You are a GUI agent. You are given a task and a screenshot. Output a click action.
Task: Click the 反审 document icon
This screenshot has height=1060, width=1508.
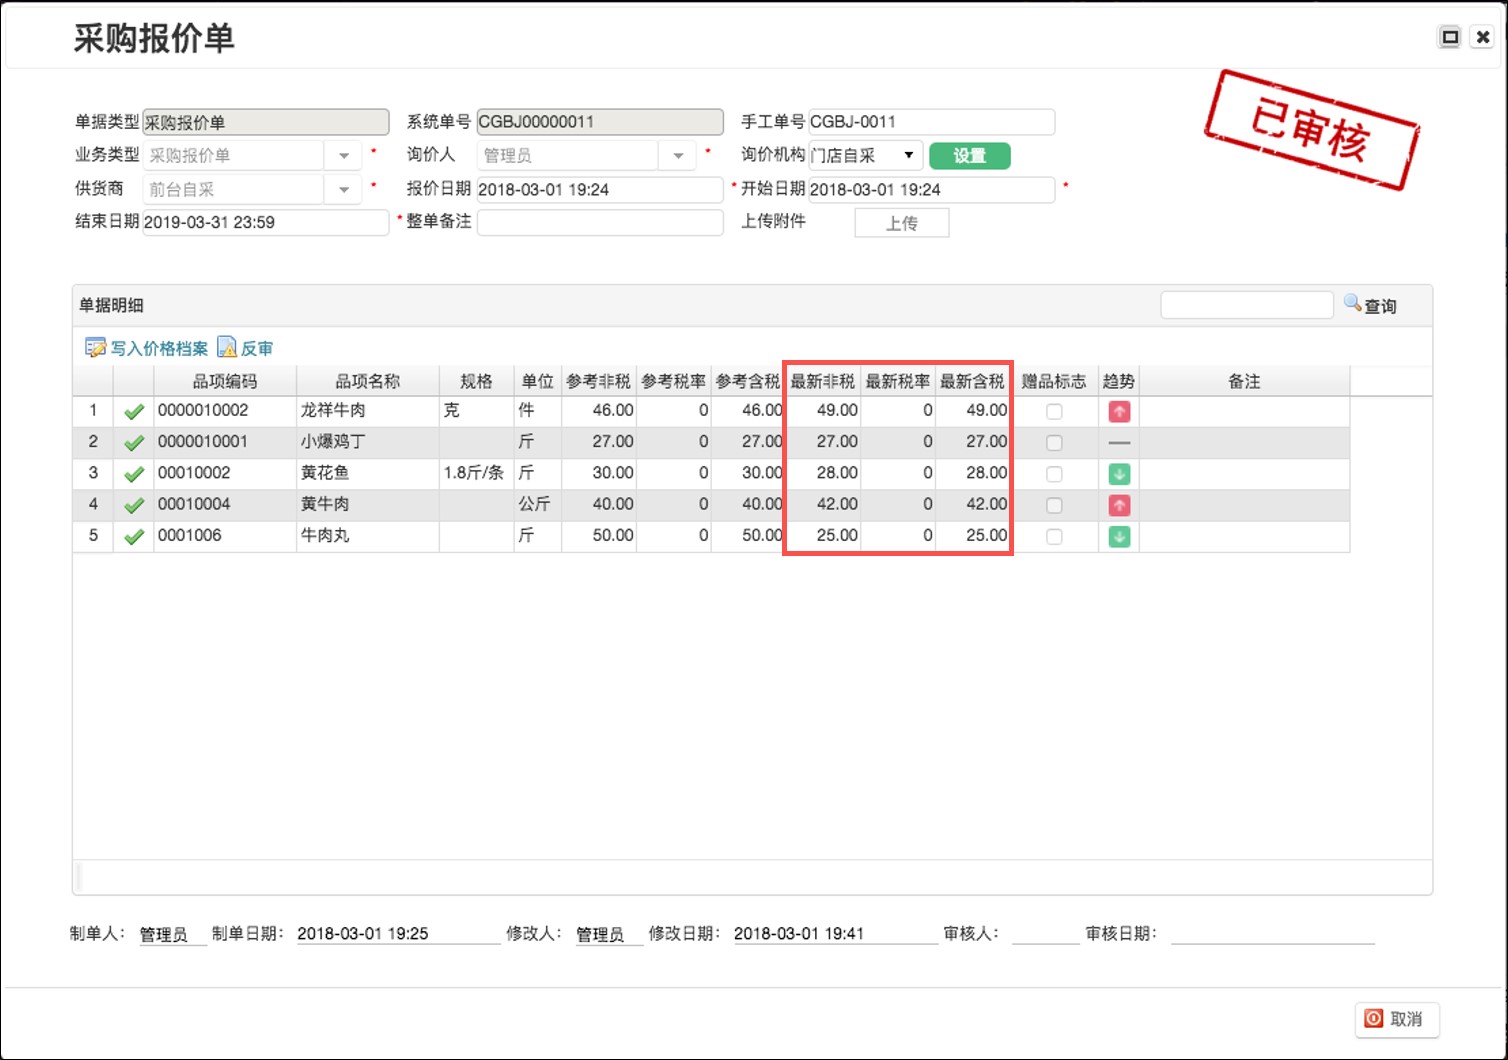pos(227,347)
